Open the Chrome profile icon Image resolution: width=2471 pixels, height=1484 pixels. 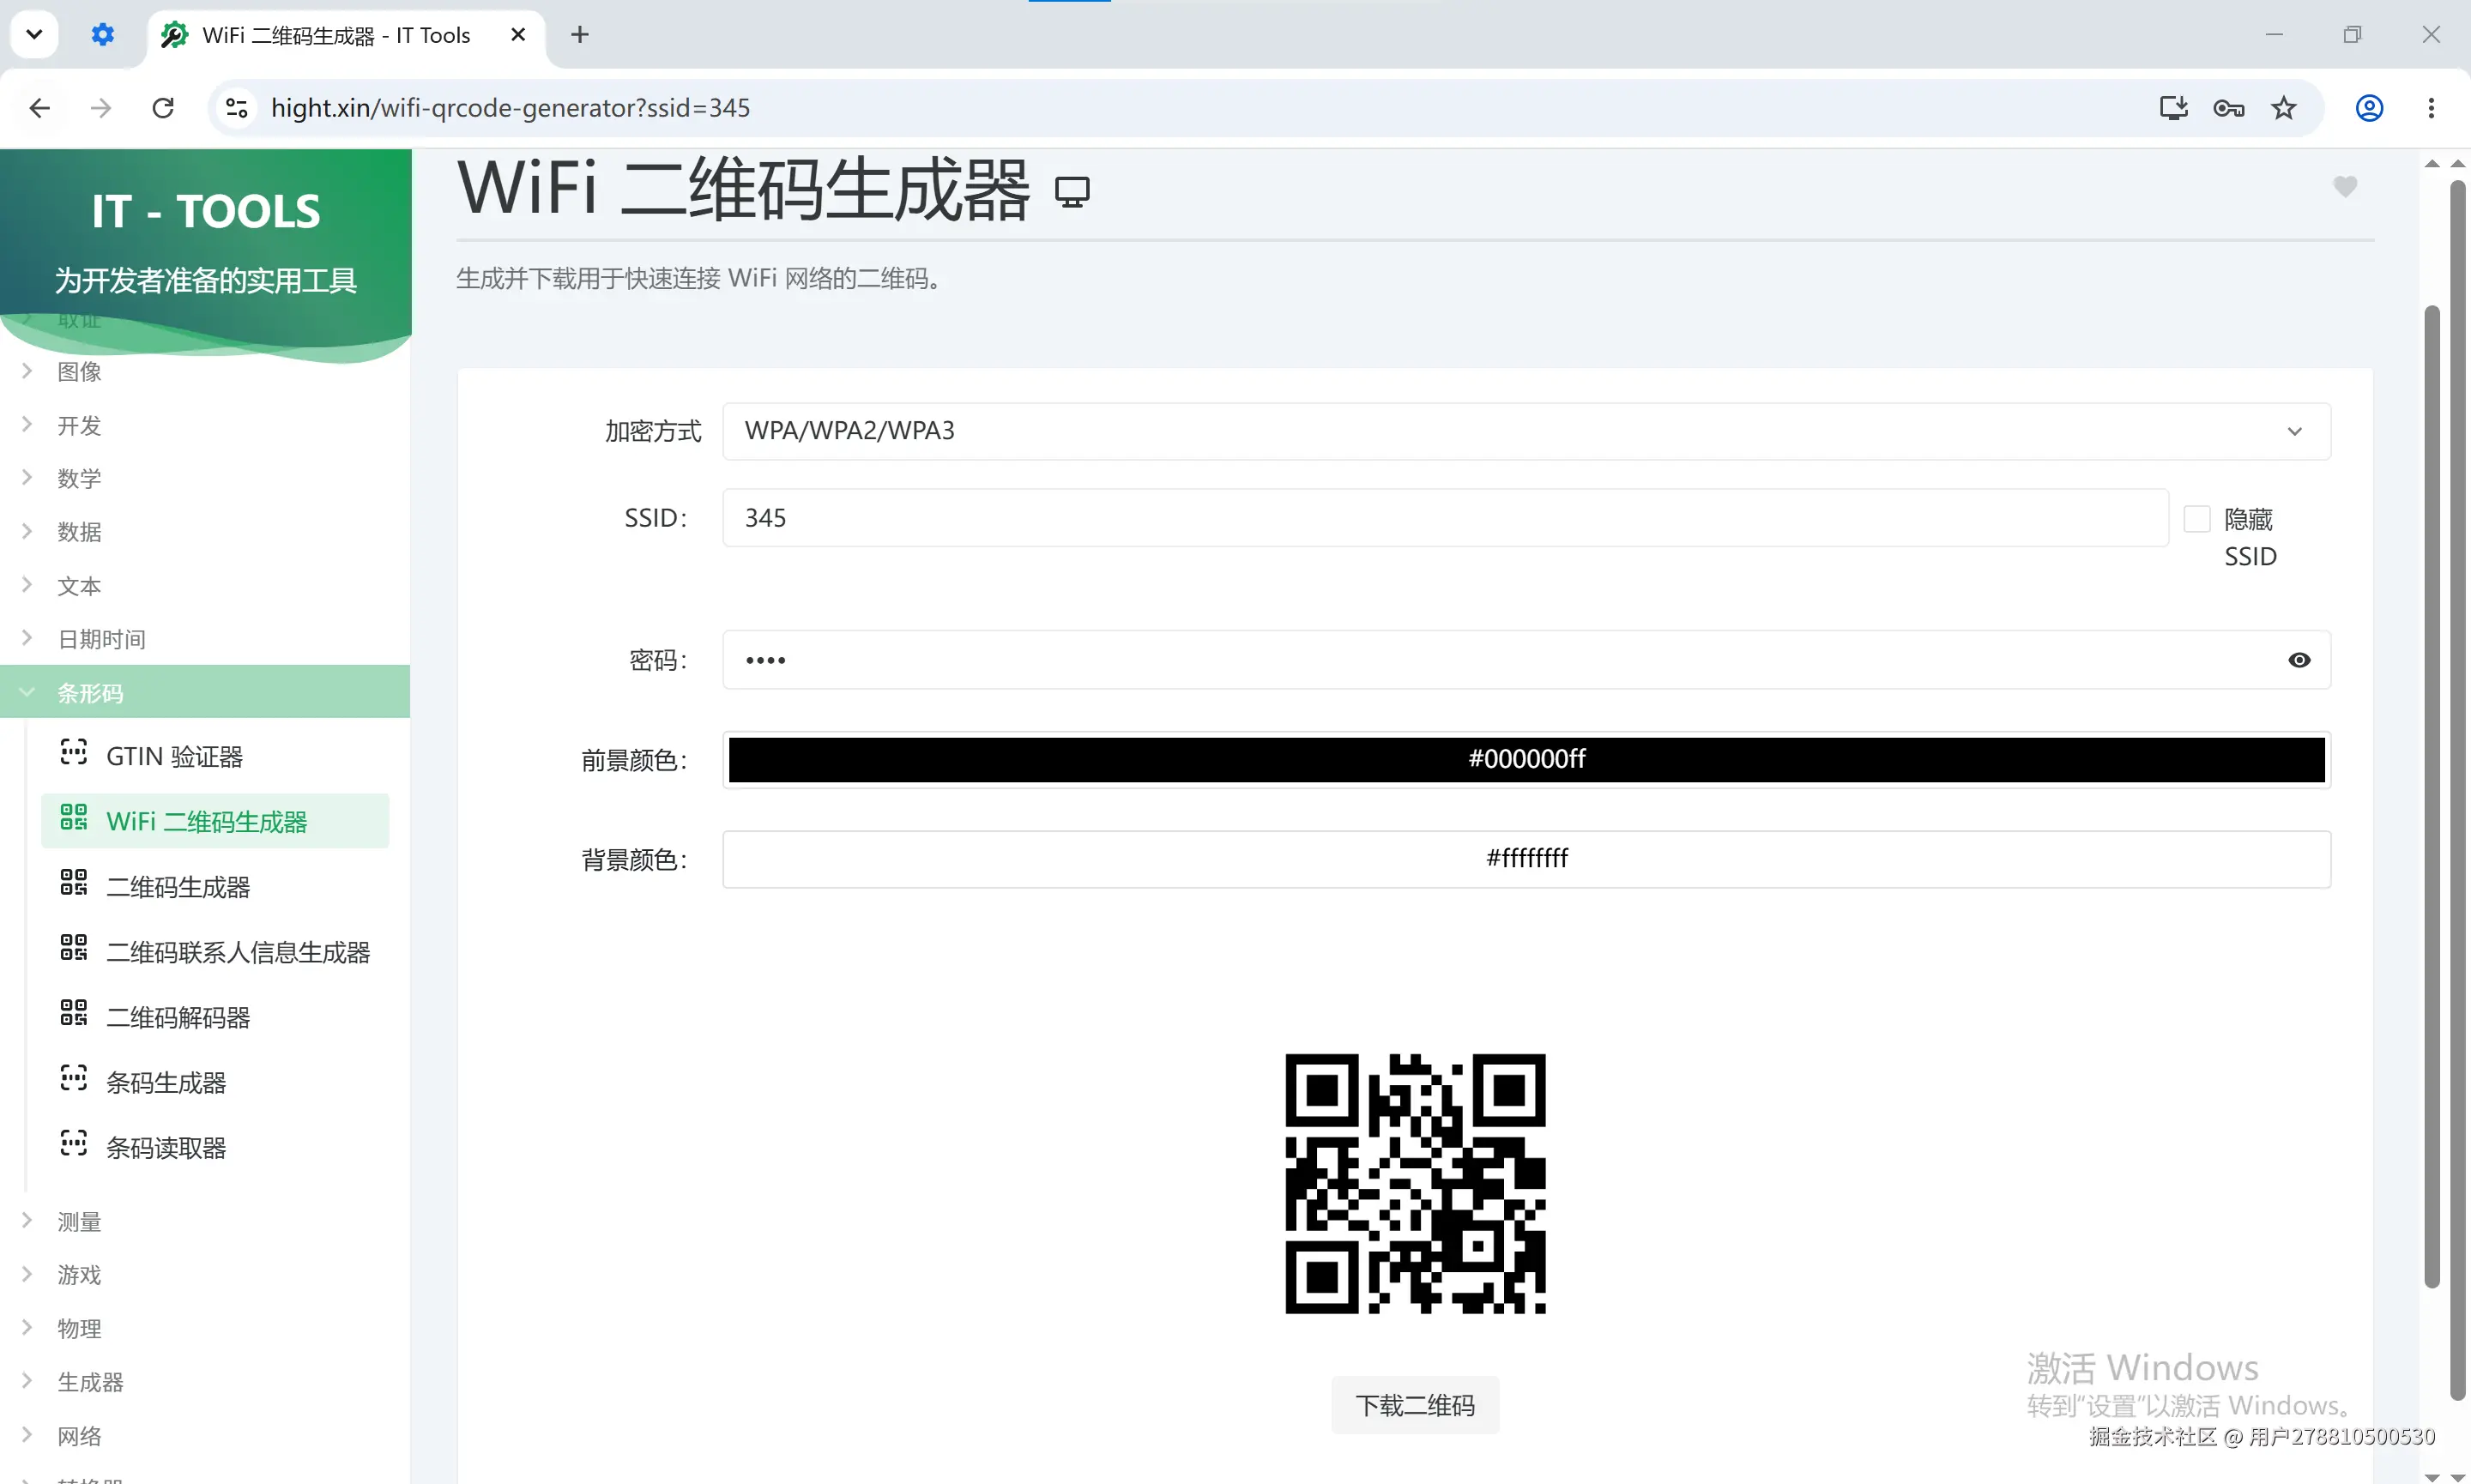click(x=2369, y=108)
